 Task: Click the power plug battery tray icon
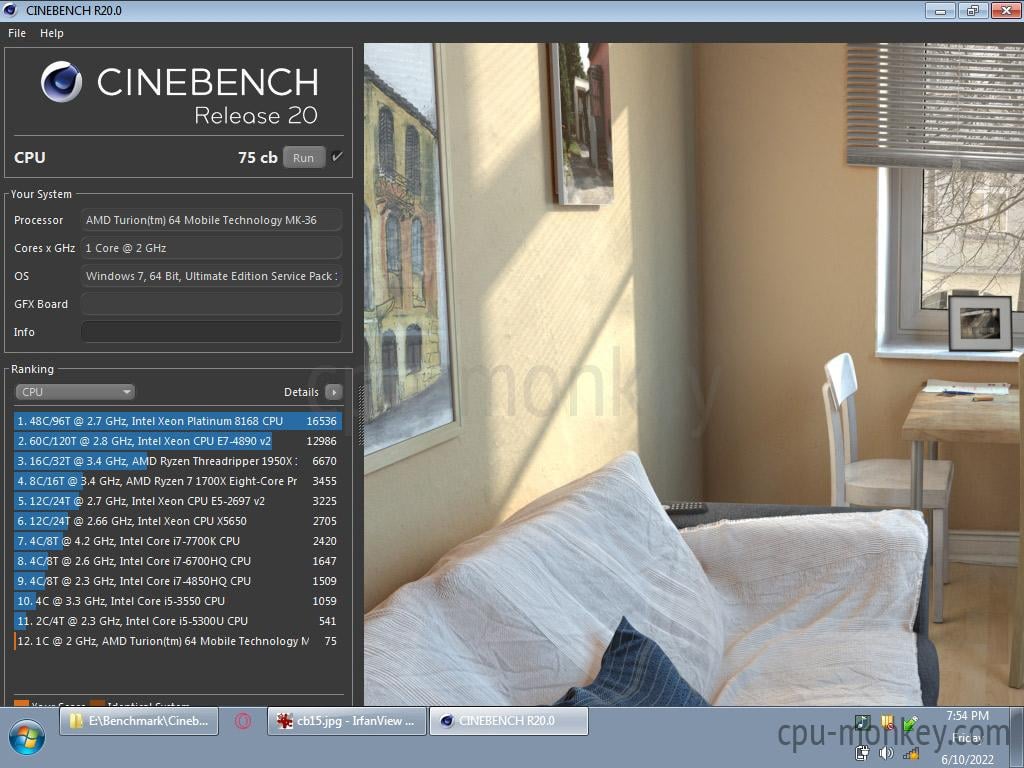click(863, 753)
